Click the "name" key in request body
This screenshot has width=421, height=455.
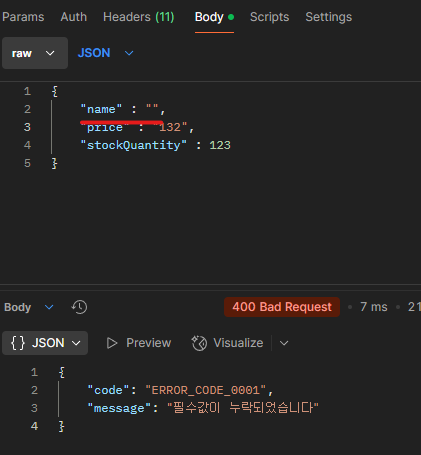point(101,109)
